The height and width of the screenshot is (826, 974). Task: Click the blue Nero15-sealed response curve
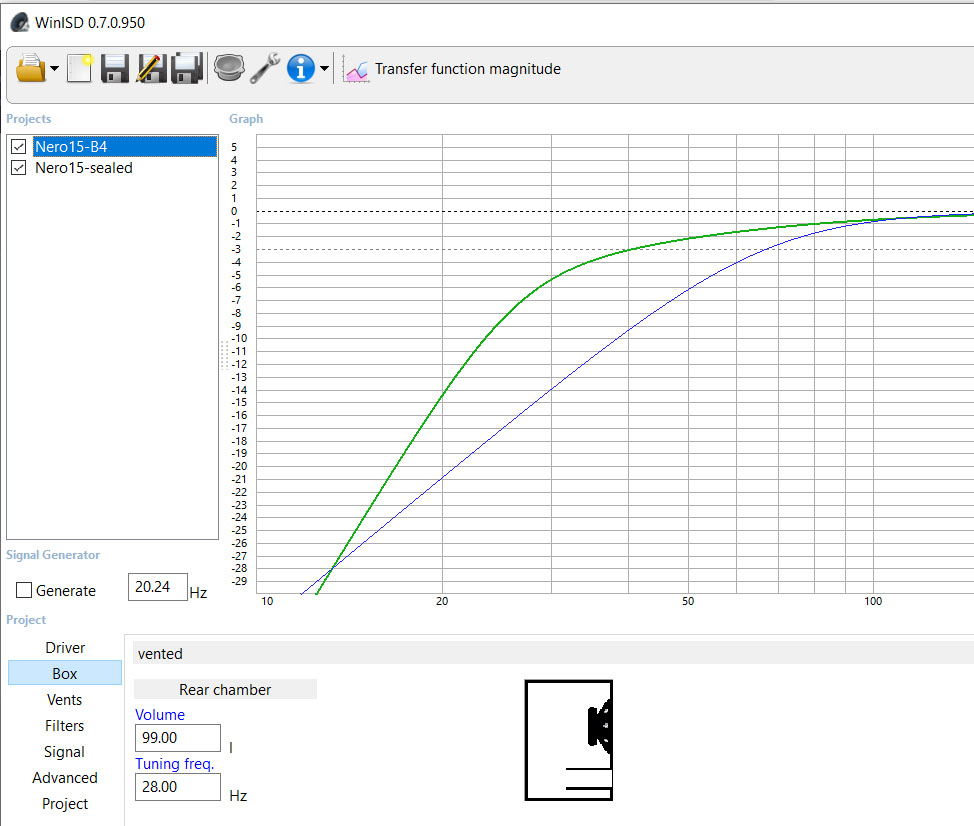(x=551, y=389)
